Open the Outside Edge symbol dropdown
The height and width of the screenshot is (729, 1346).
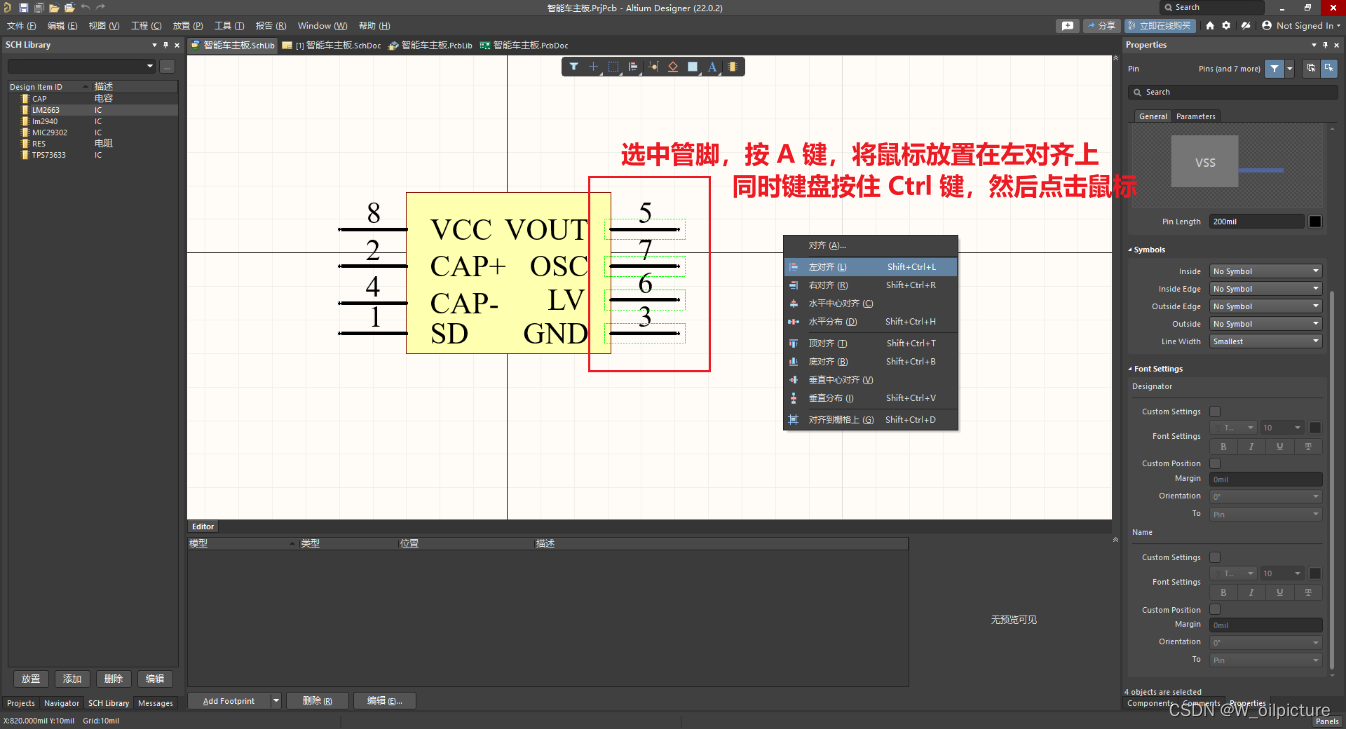1266,306
